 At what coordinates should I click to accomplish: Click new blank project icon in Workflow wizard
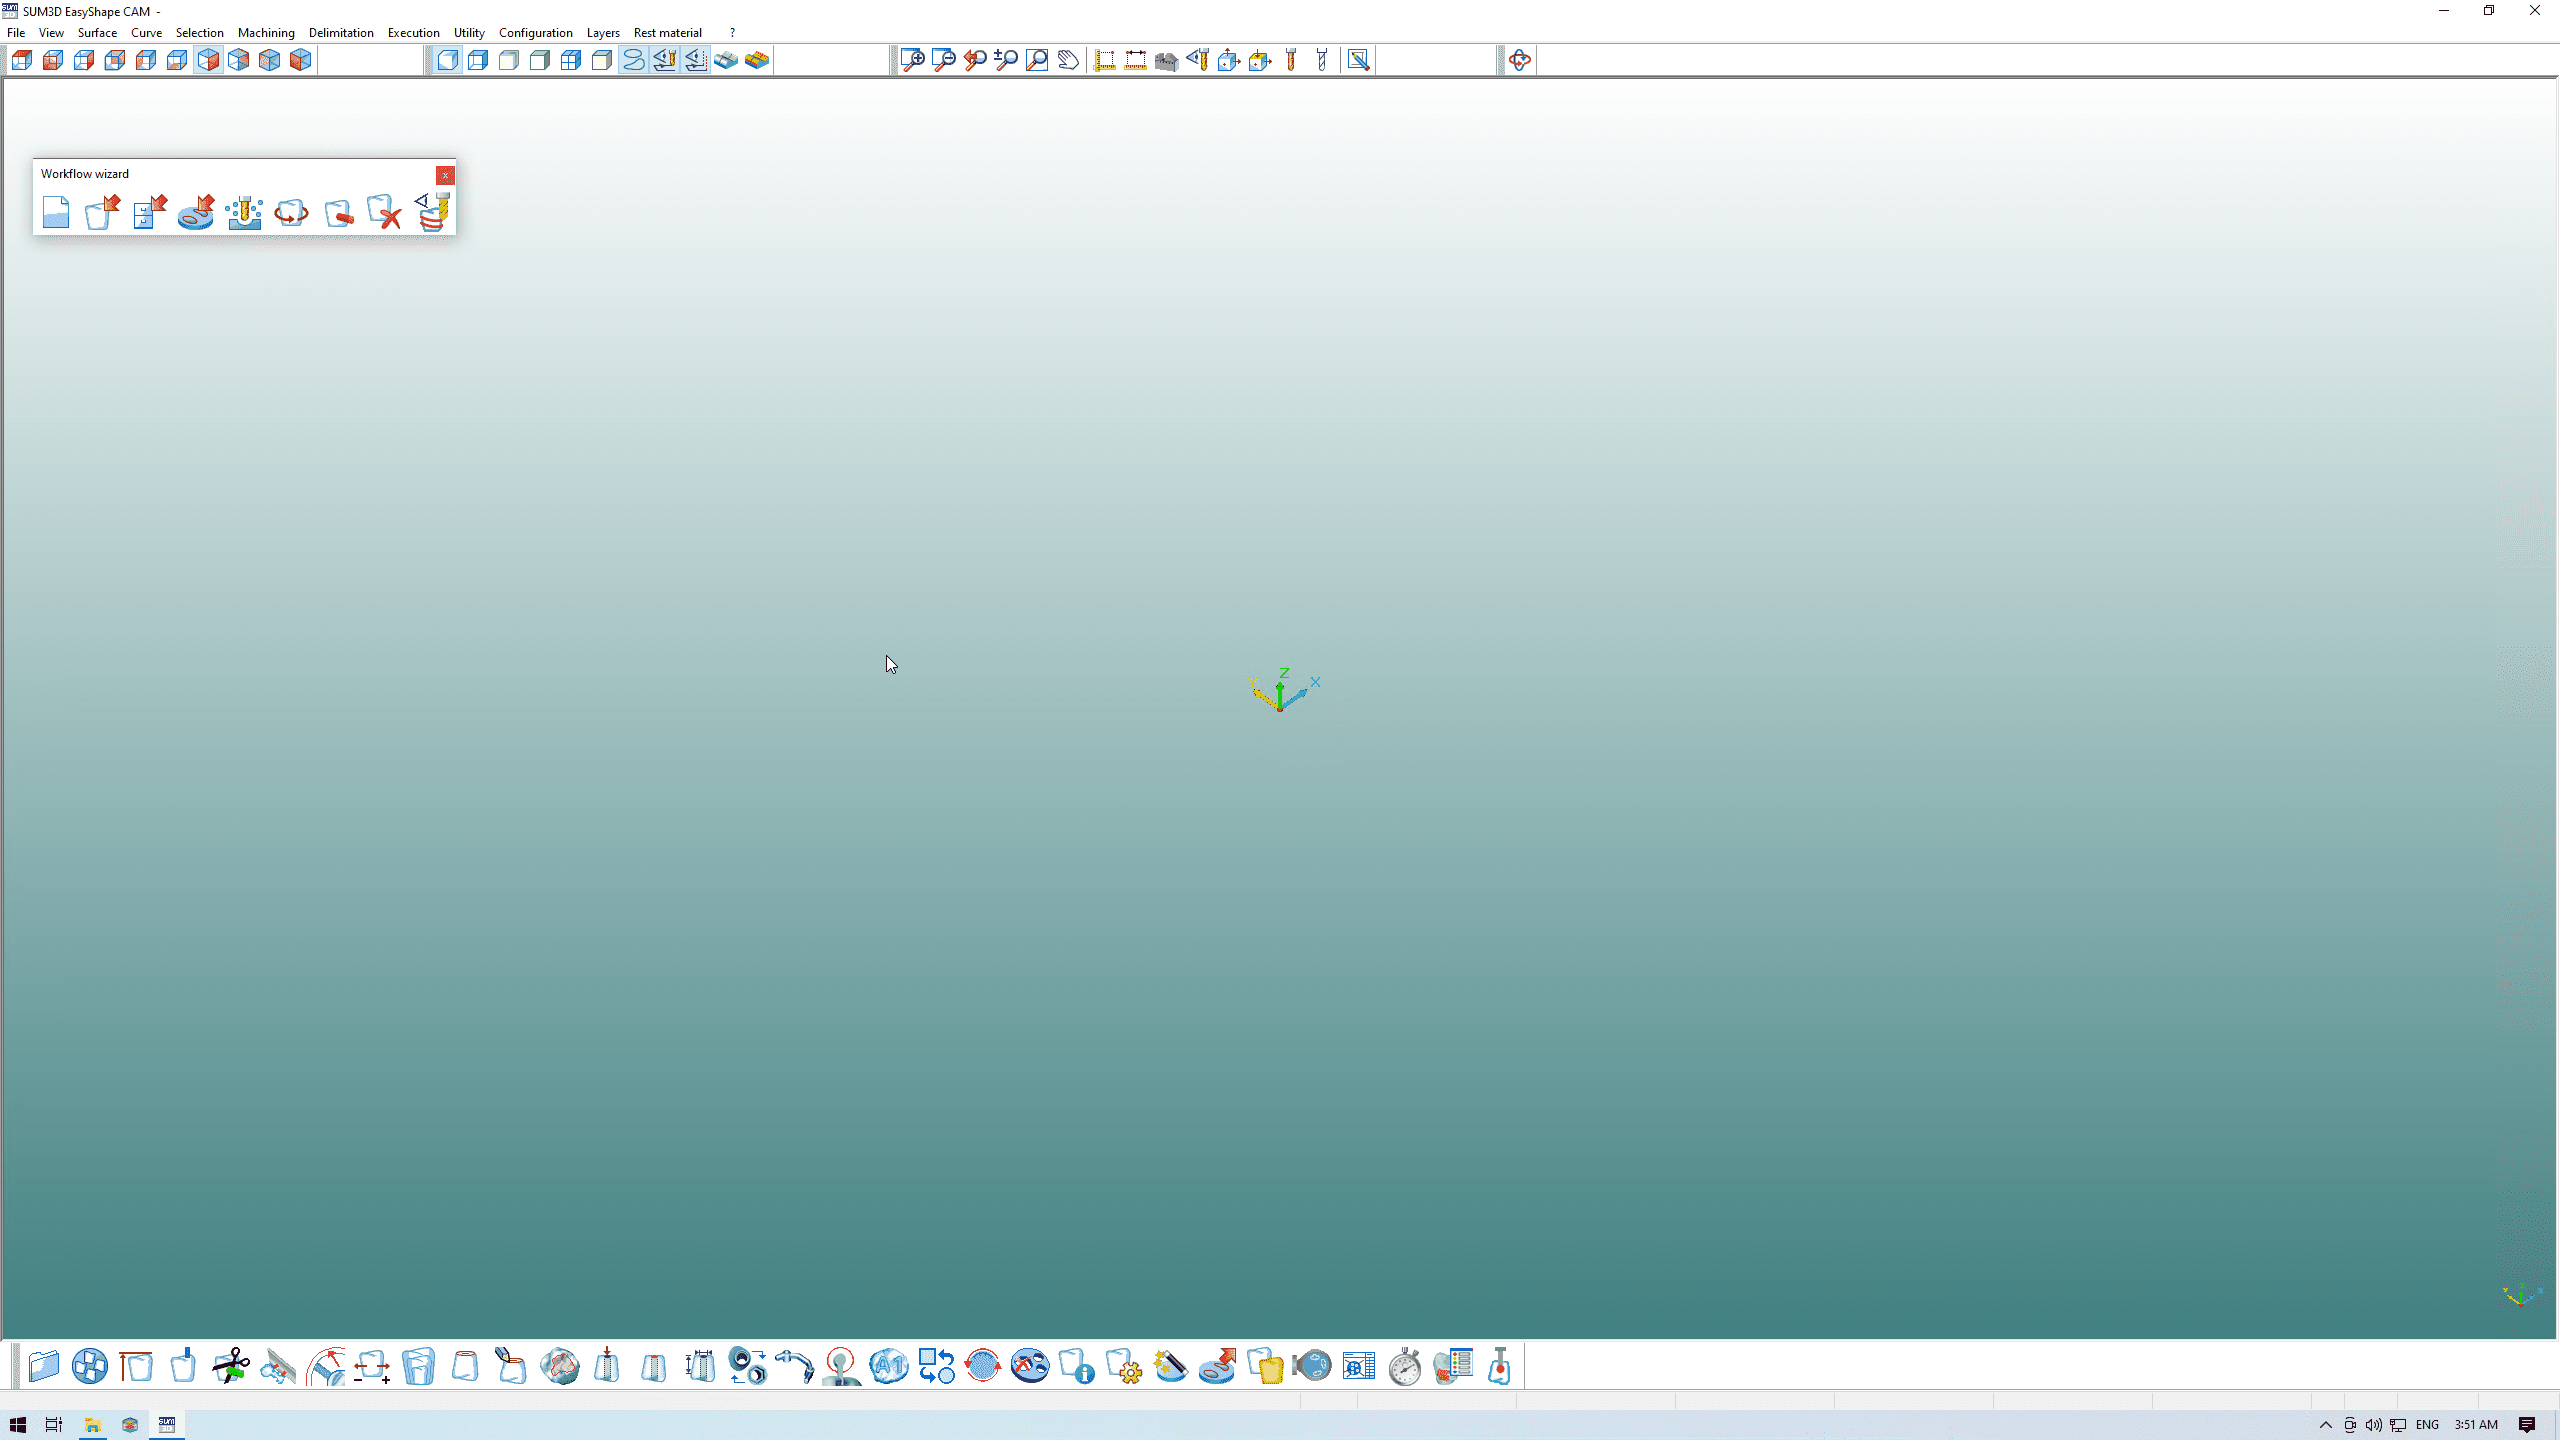pyautogui.click(x=56, y=212)
